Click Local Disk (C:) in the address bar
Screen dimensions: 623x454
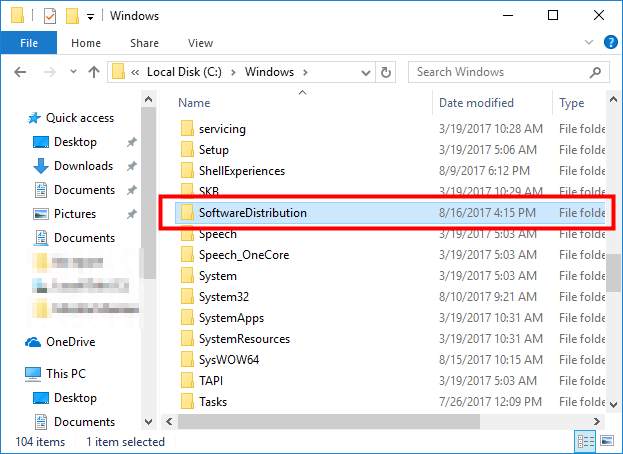coord(186,72)
